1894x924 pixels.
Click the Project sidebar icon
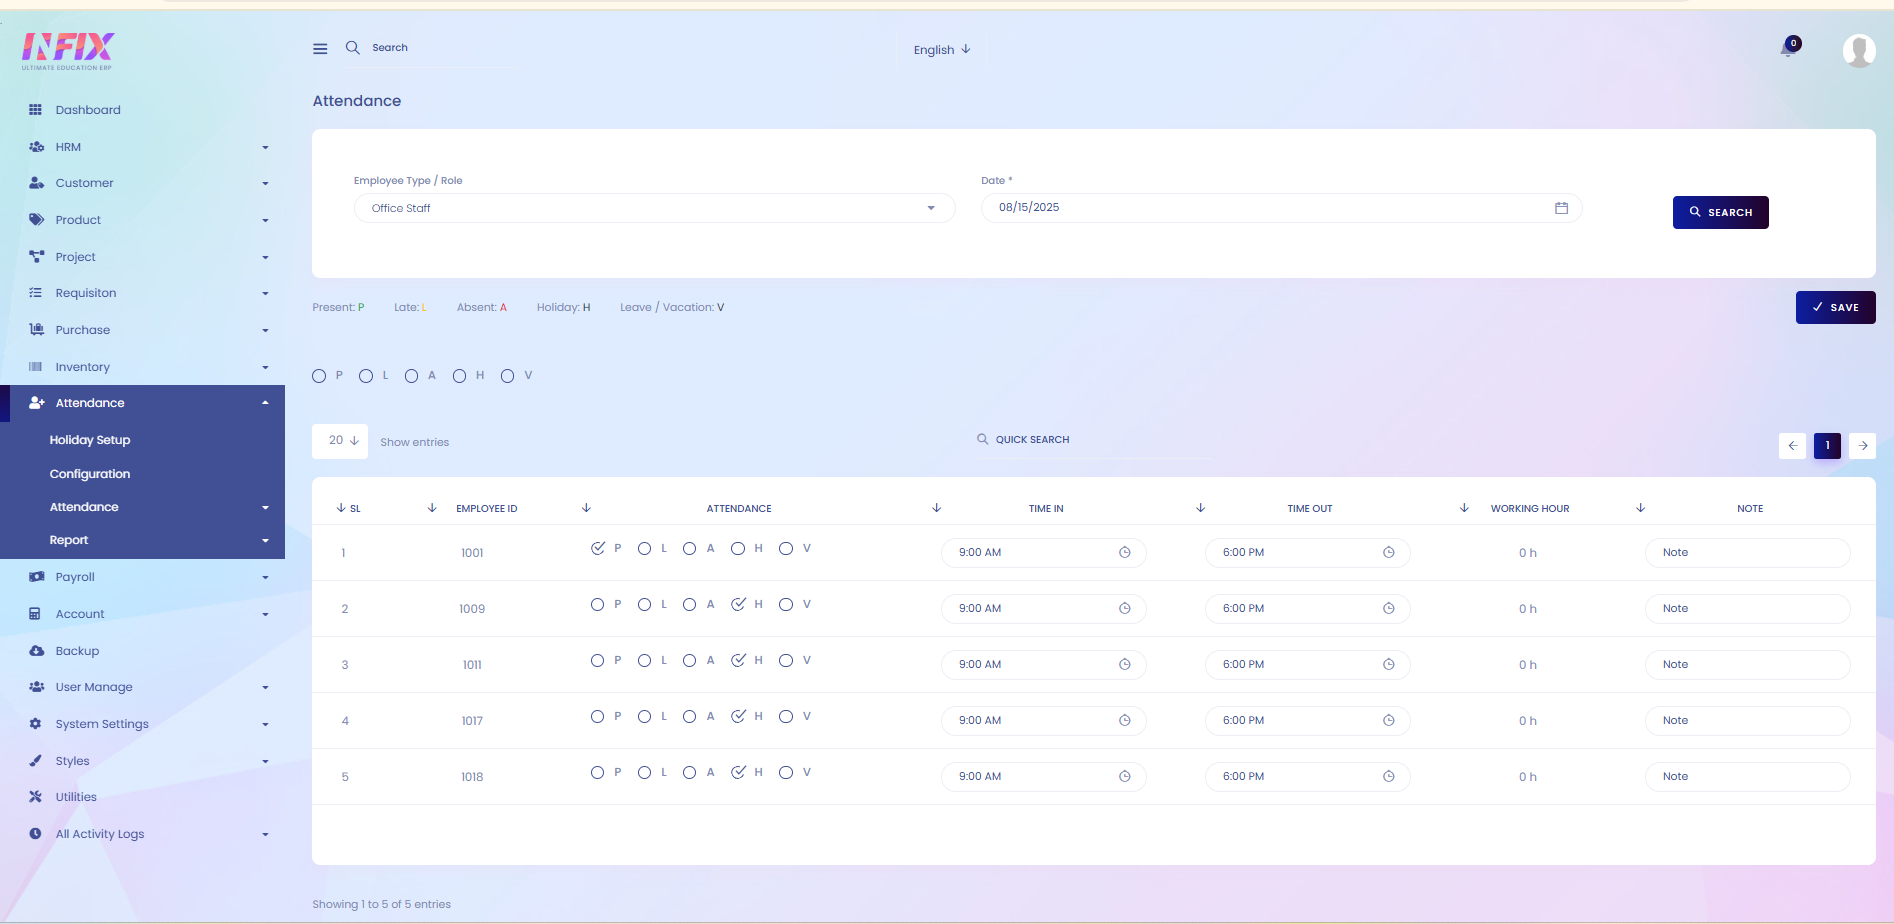[x=36, y=257]
